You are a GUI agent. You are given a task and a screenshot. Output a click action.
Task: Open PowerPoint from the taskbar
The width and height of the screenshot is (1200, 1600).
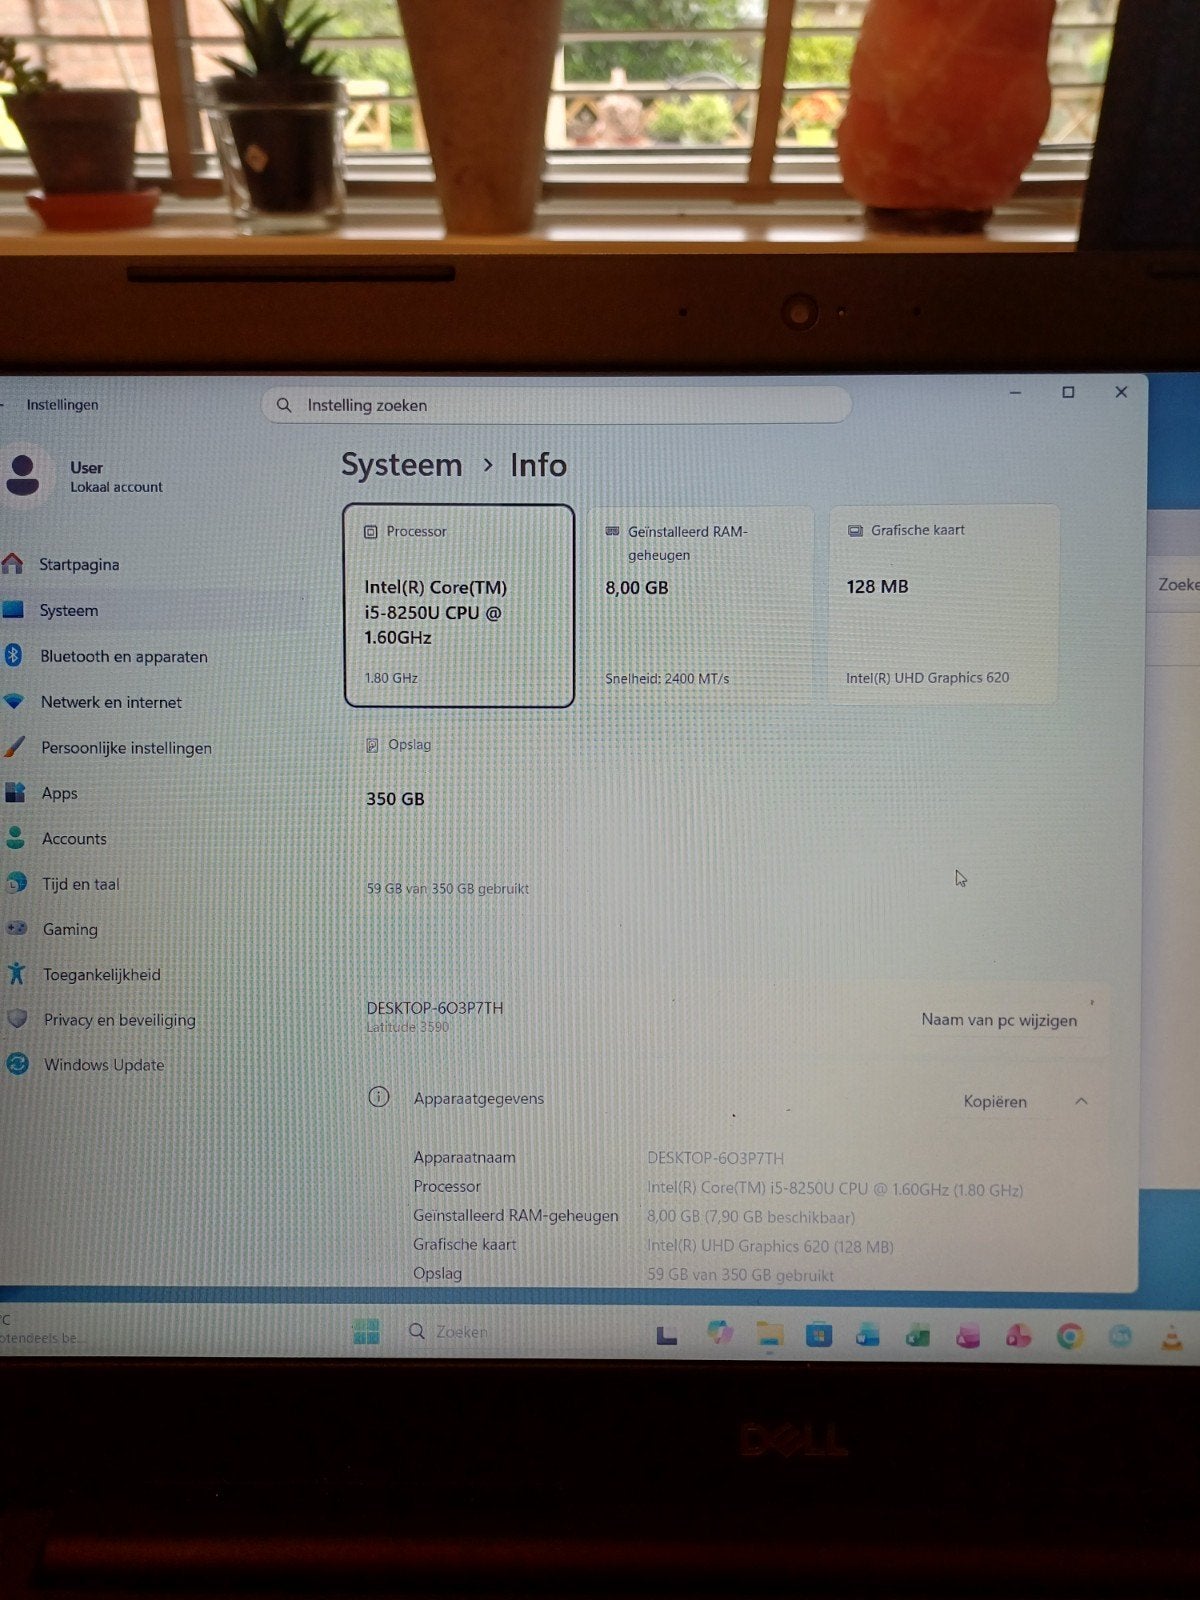pyautogui.click(x=1018, y=1336)
